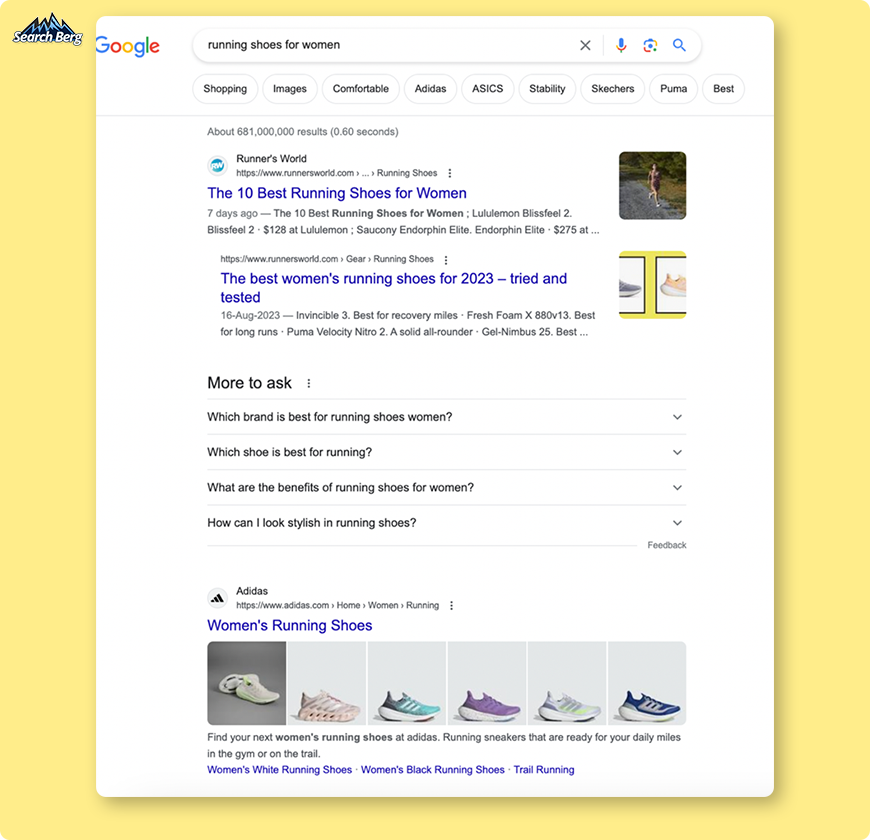The width and height of the screenshot is (870, 840).
Task: Open 'The best women's running shoes for 2023' result
Action: (x=393, y=287)
